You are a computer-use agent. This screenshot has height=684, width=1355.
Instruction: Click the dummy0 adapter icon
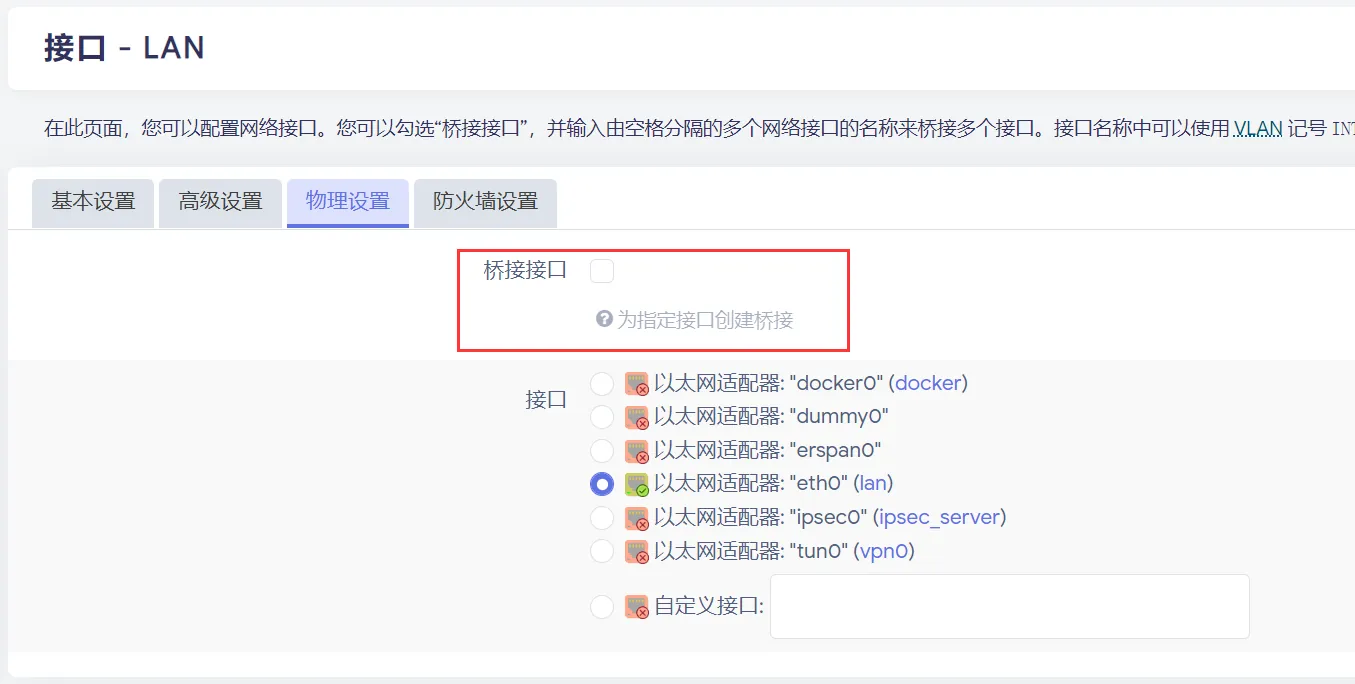[x=637, y=417]
